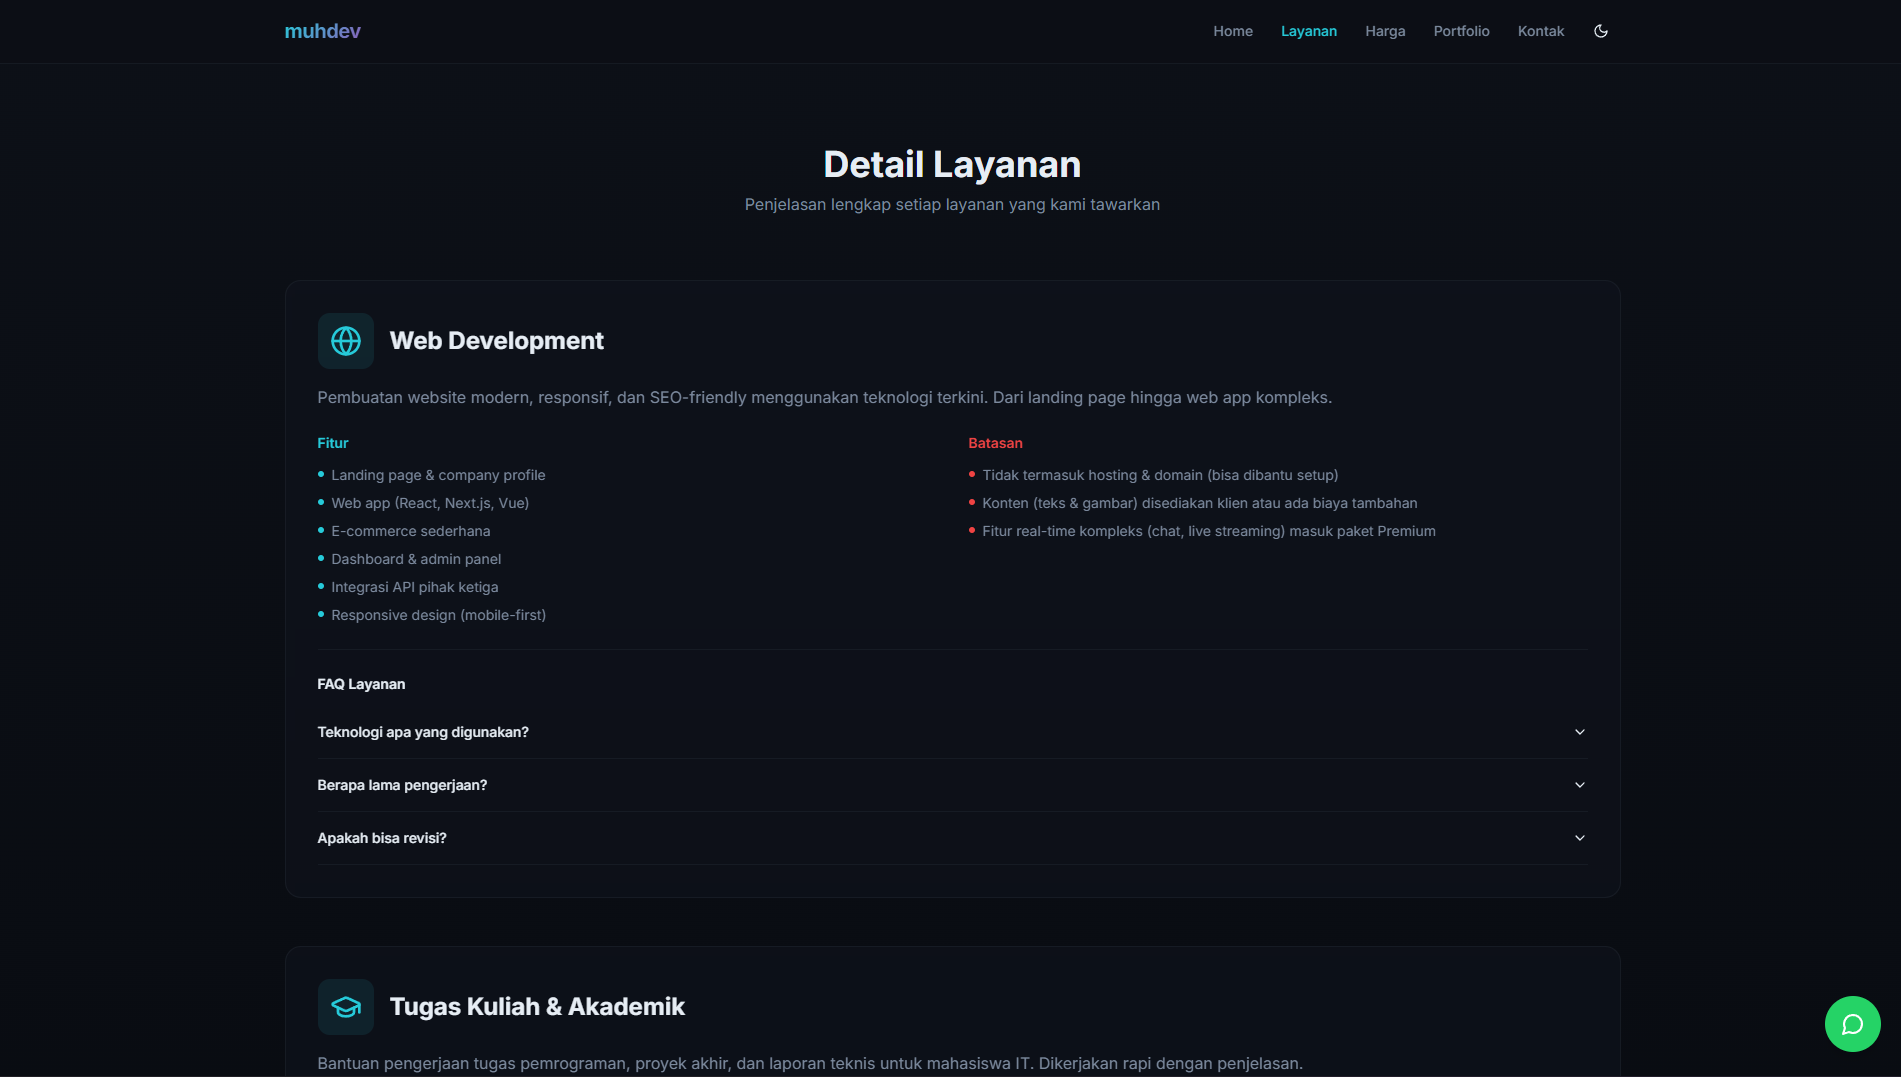Click chevron beside Teknologi apa yang digunakan
Image resolution: width=1901 pixels, height=1077 pixels.
pyautogui.click(x=1579, y=732)
